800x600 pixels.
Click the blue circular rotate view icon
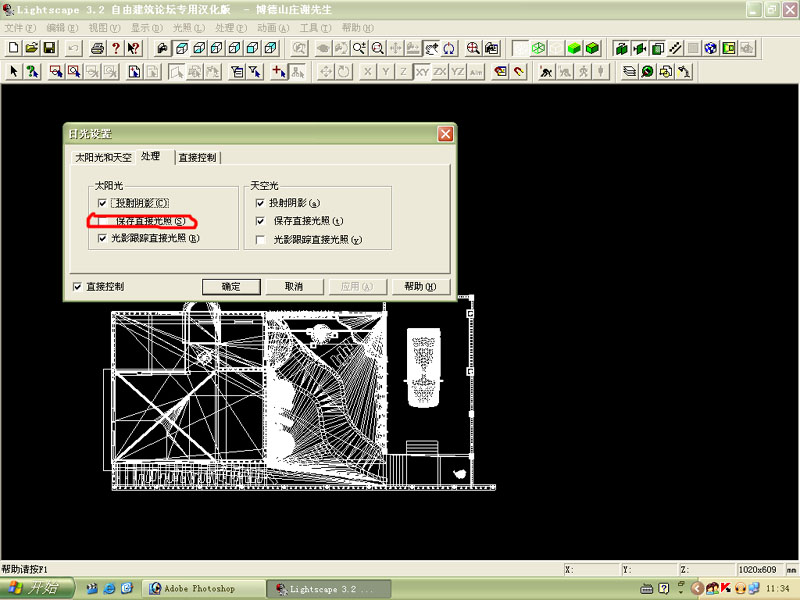(448, 48)
